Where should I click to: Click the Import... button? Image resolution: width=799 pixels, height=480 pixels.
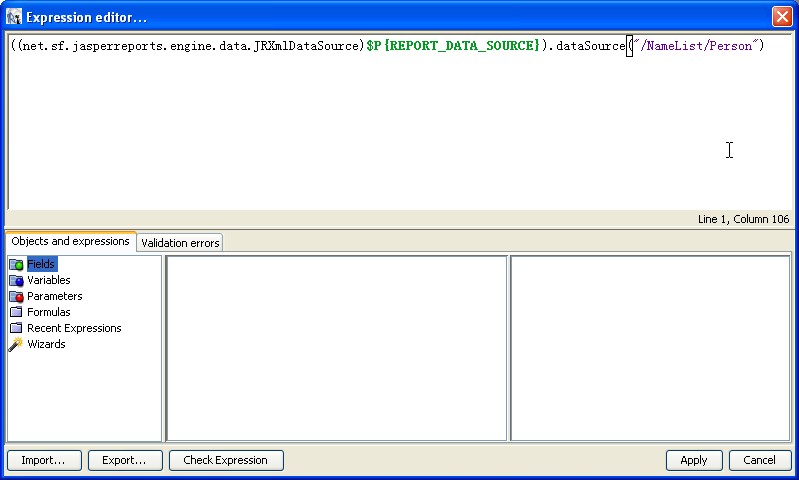[44, 460]
